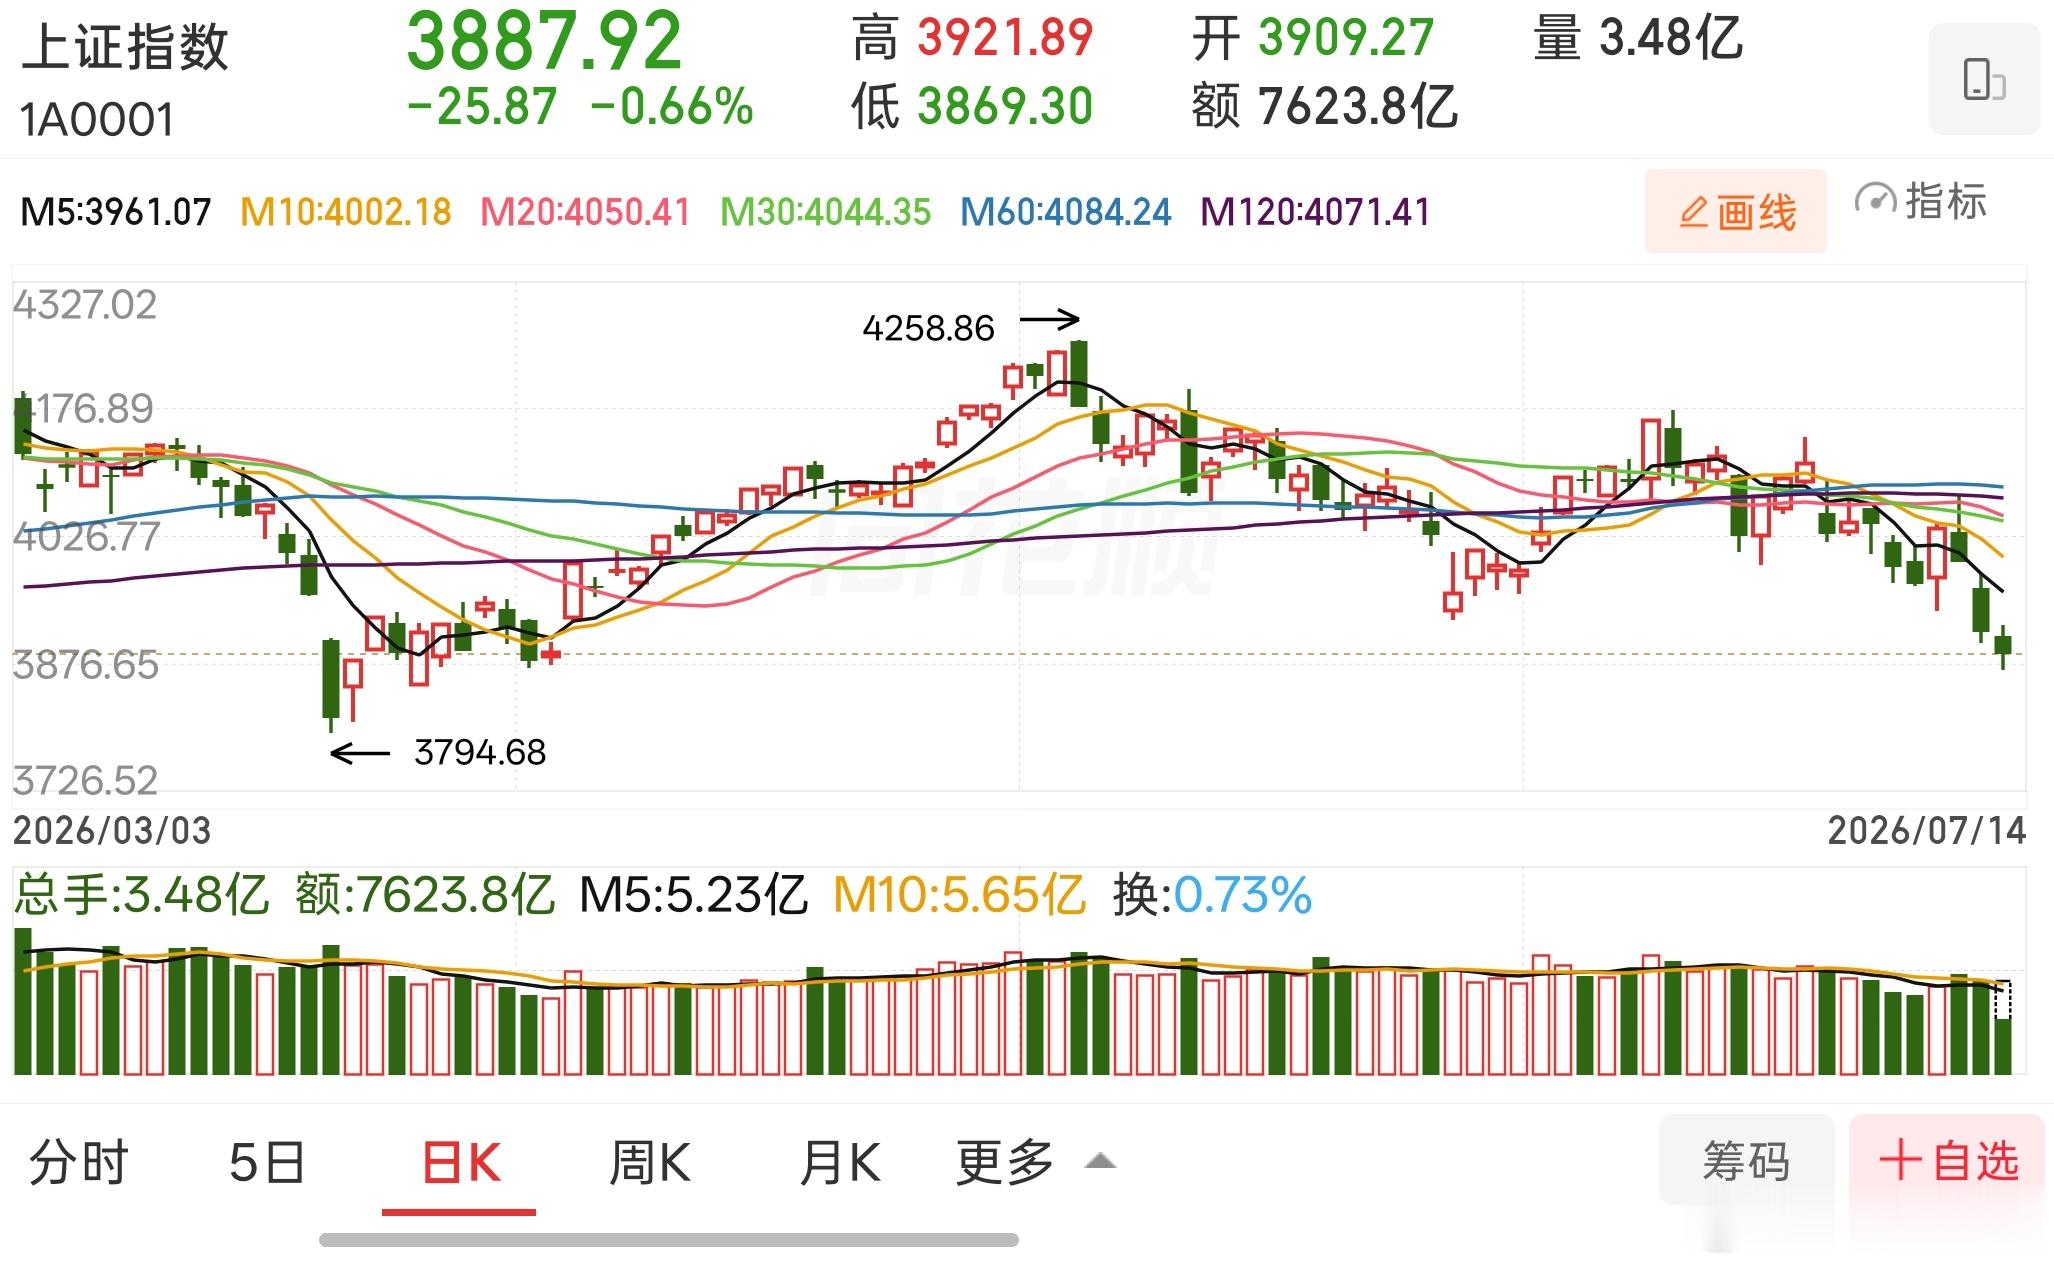This screenshot has width=2054, height=1272.
Task: Tap the 上证指数 index name
Action: 125,47
